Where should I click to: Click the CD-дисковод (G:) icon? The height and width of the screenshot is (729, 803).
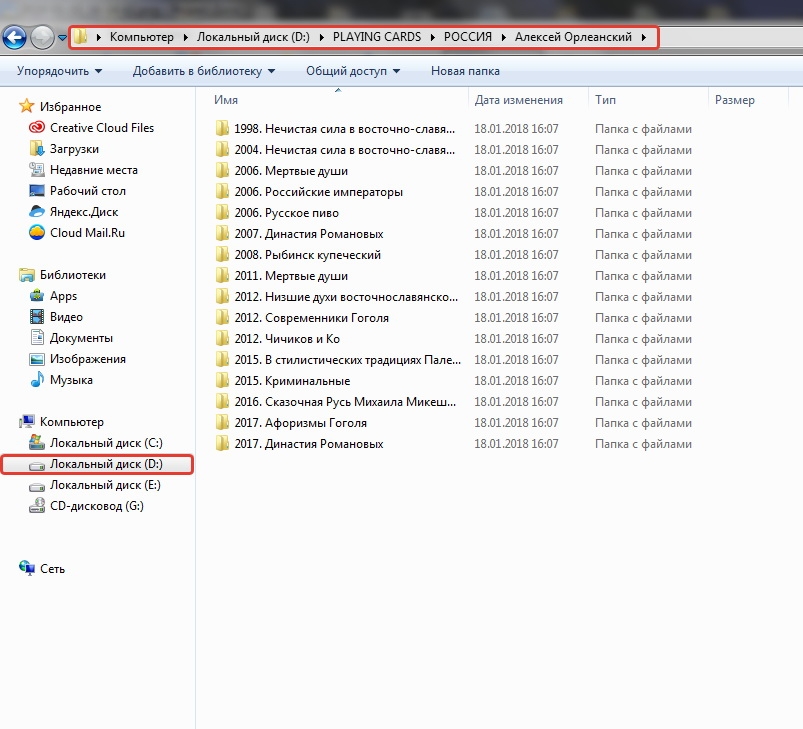36,506
